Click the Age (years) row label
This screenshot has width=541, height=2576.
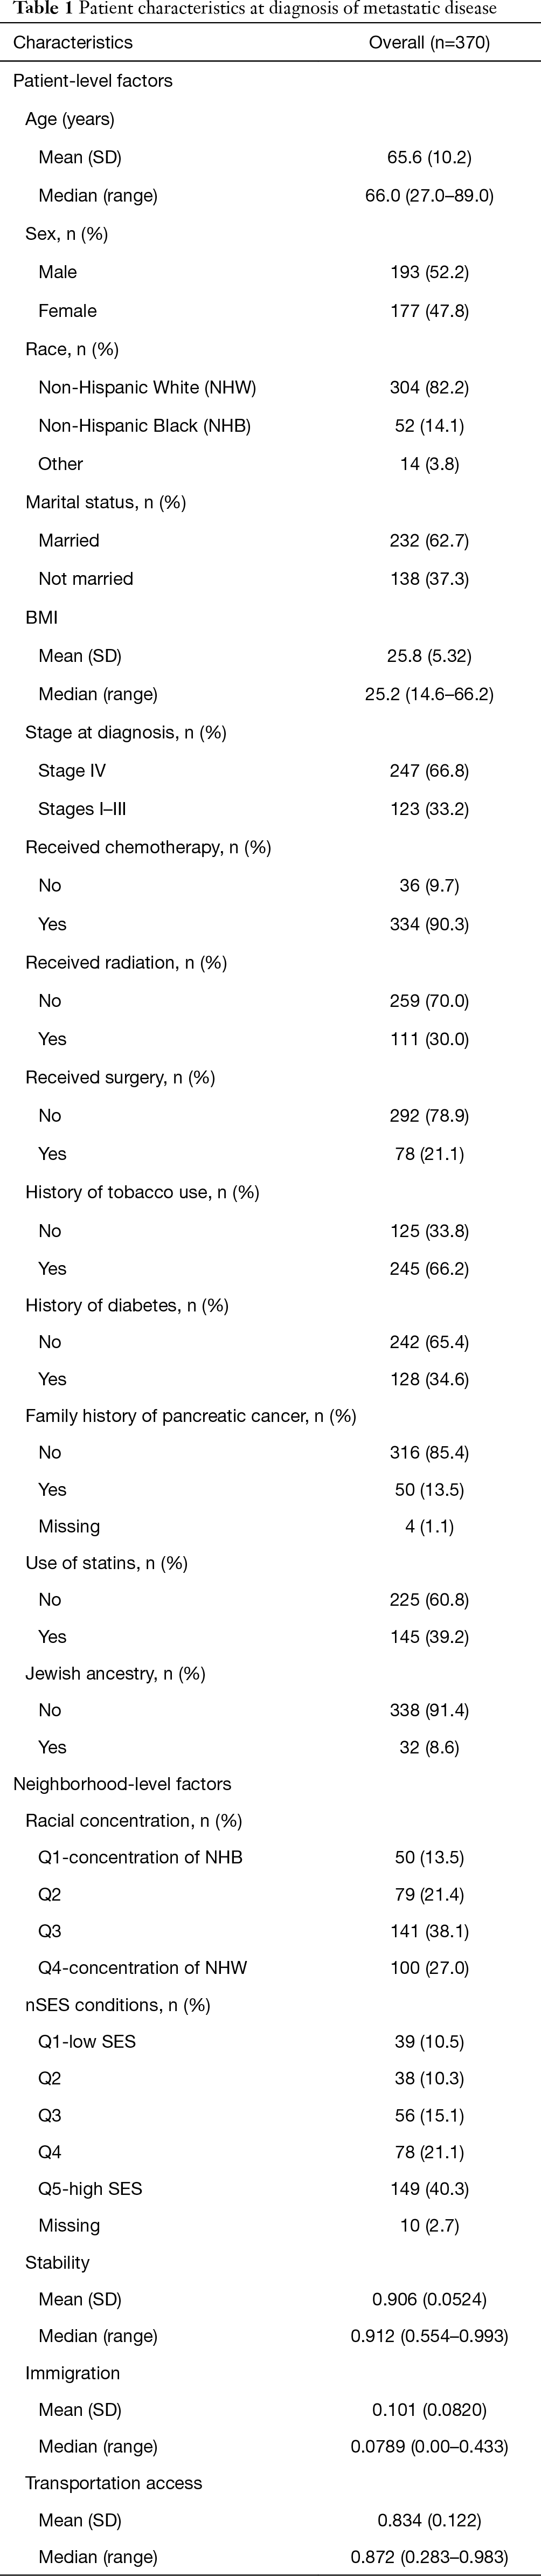tap(70, 119)
